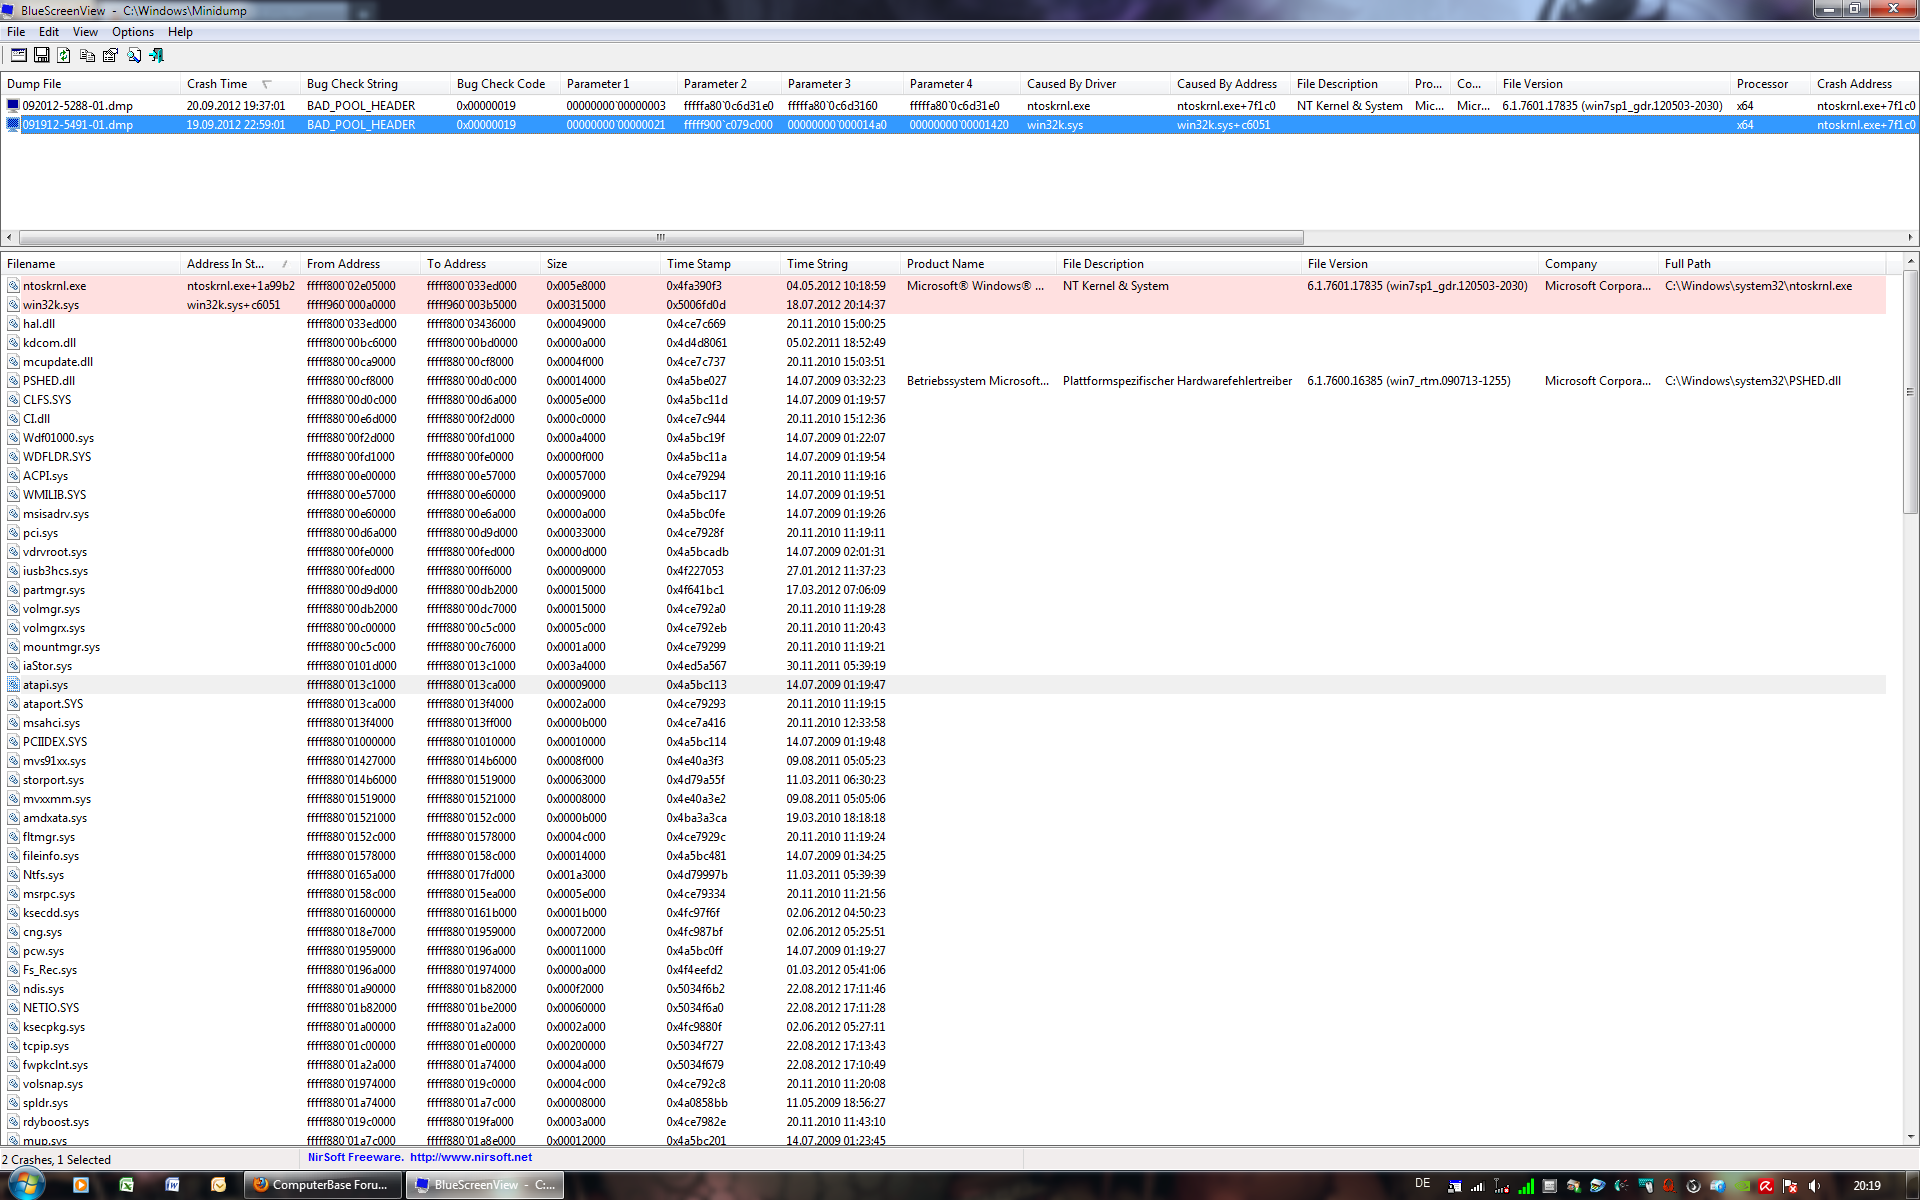The height and width of the screenshot is (1200, 1920).
Task: Sort crashes by Crash Time column
Action: click(x=217, y=84)
